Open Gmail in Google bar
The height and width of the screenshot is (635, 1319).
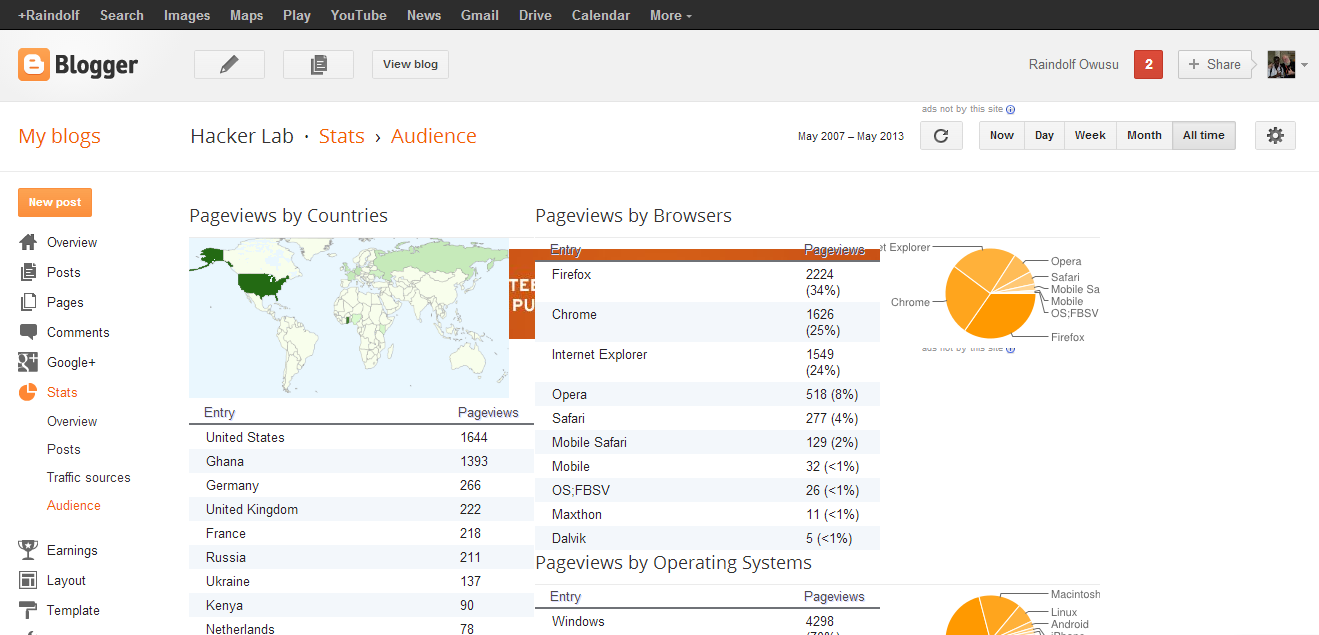pyautogui.click(x=480, y=15)
